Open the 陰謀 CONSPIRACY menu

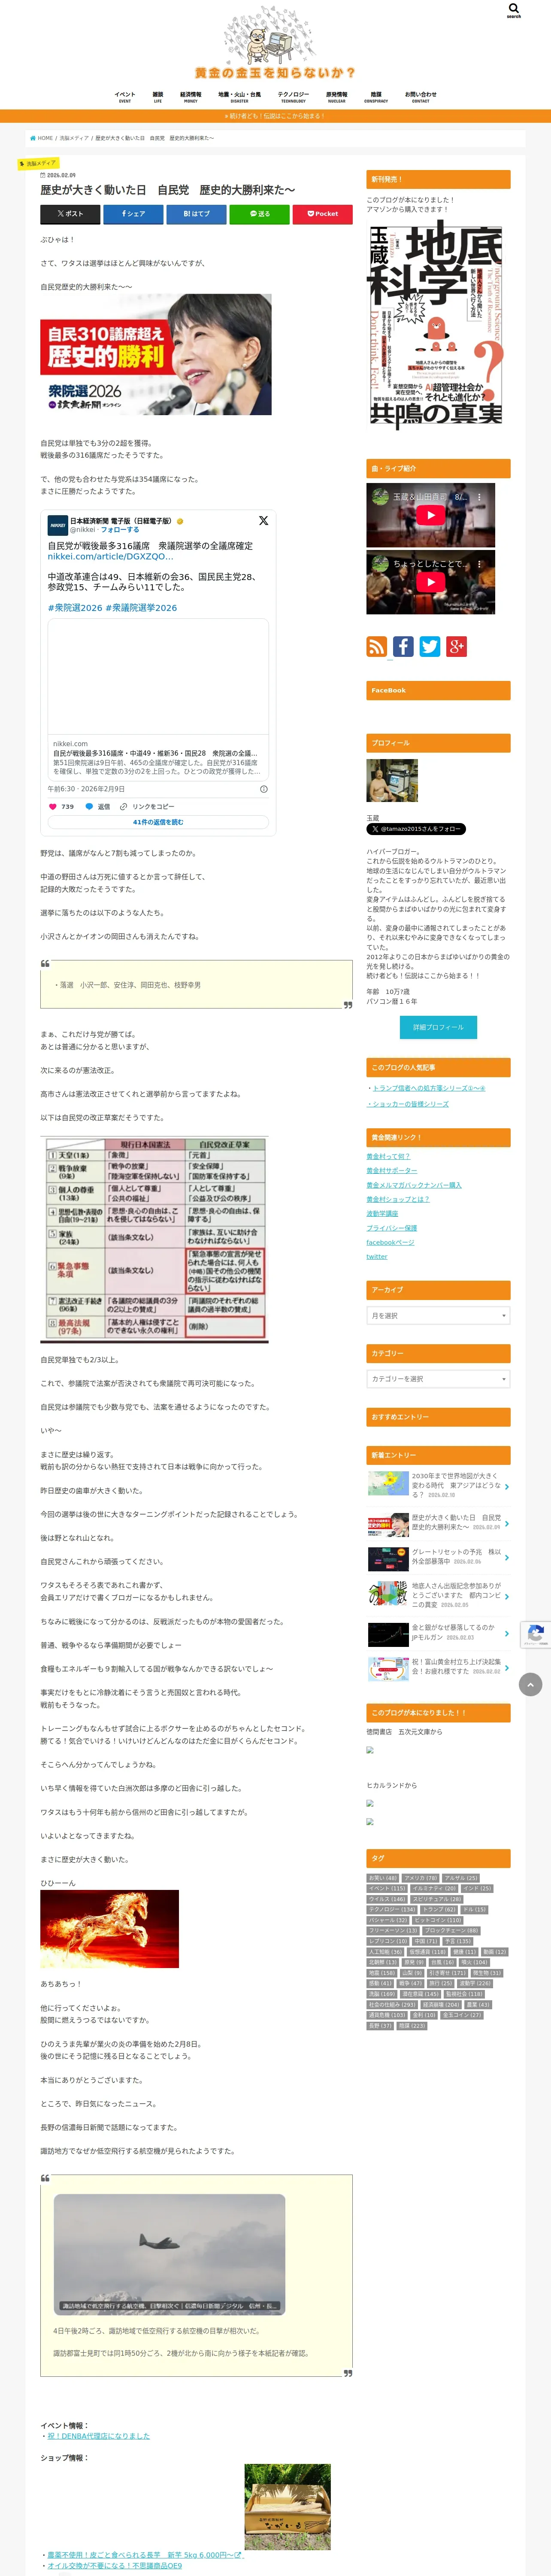tap(376, 97)
